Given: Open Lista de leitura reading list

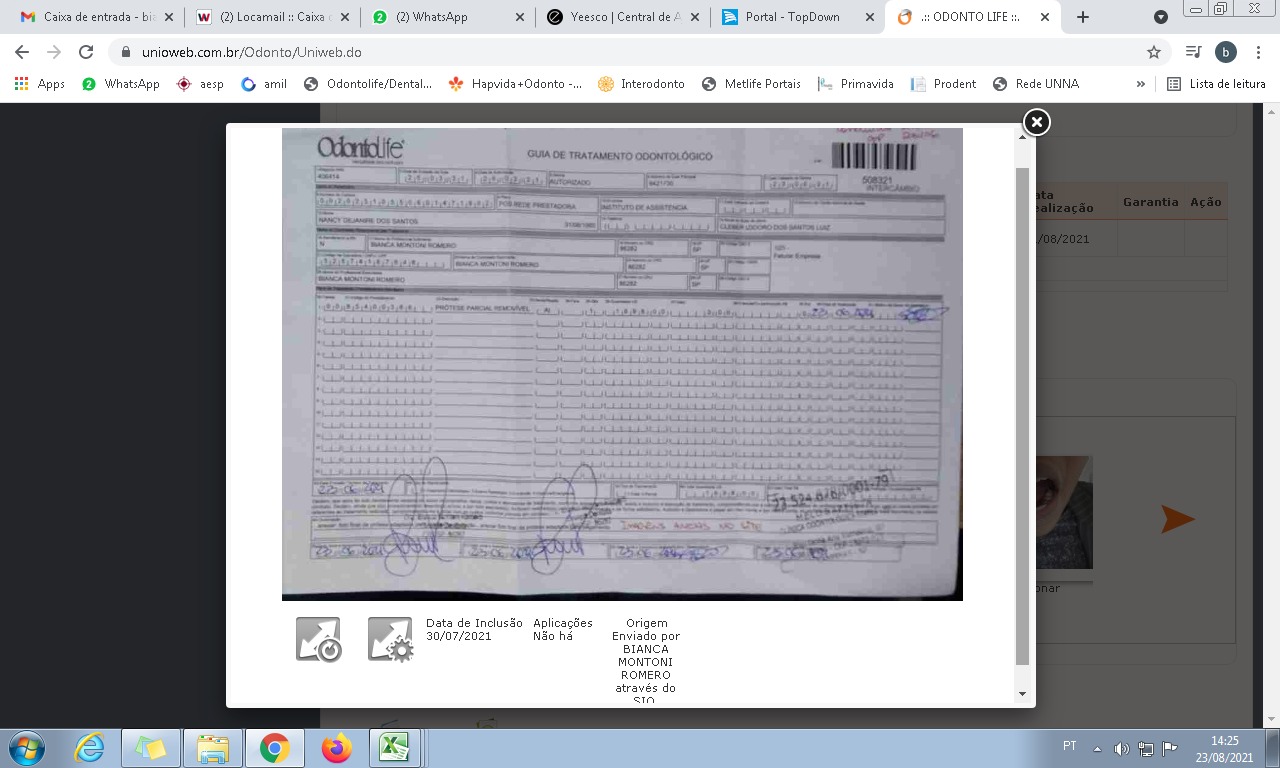Looking at the screenshot, I should coord(1216,84).
